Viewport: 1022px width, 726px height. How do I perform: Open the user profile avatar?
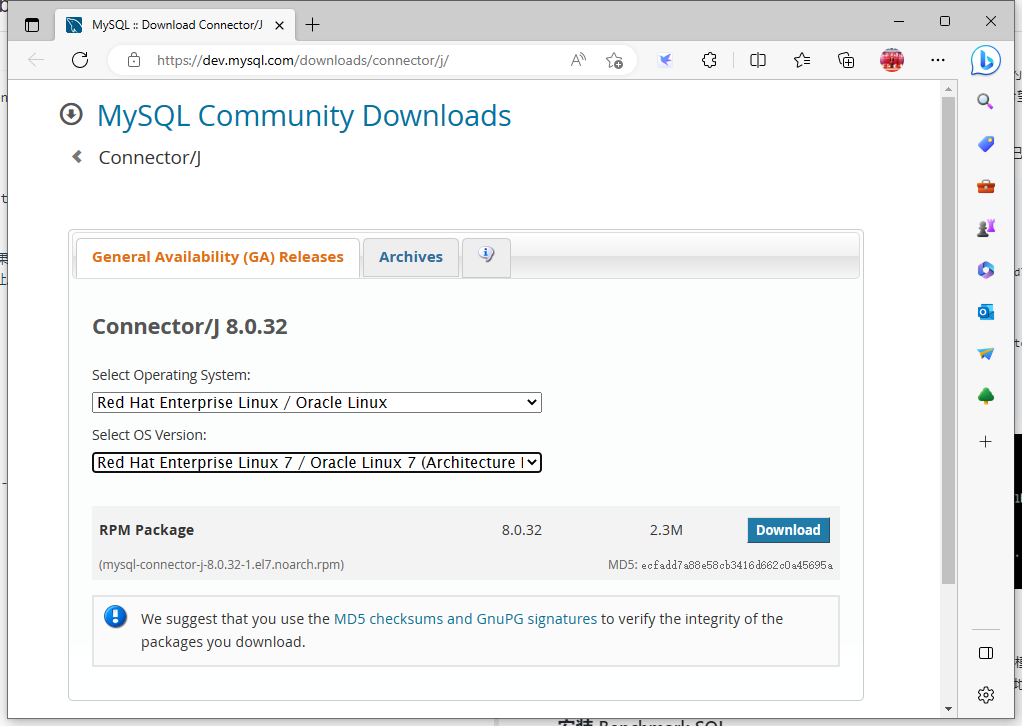click(x=892, y=60)
